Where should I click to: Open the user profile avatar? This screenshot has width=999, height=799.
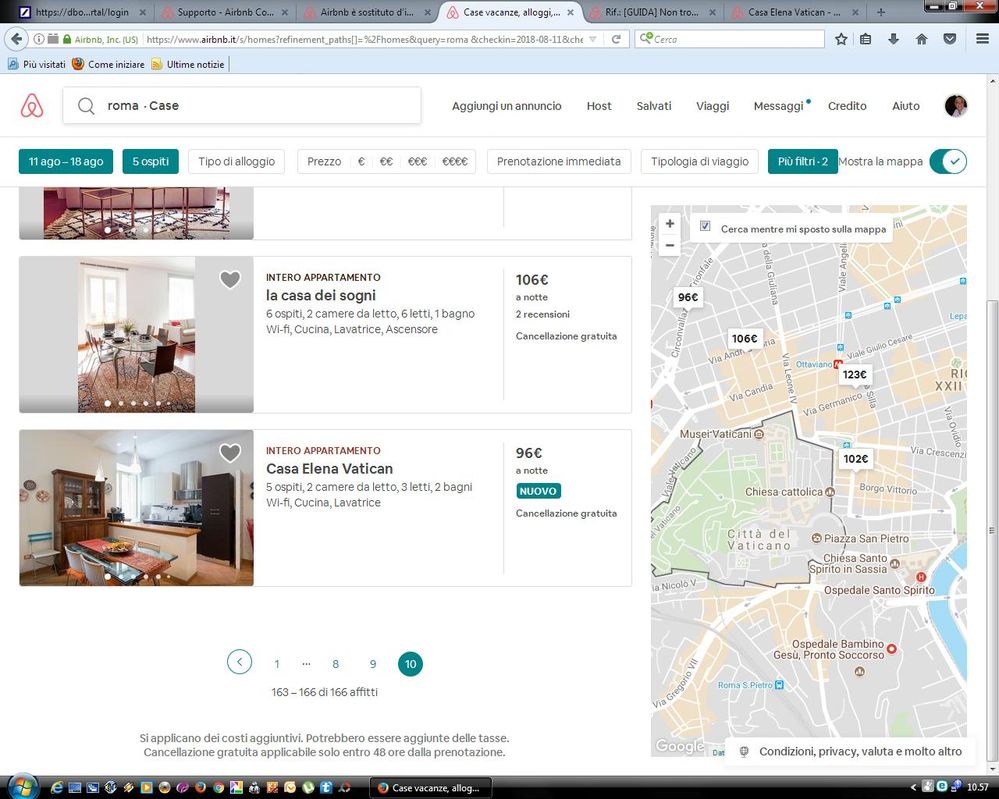[955, 106]
